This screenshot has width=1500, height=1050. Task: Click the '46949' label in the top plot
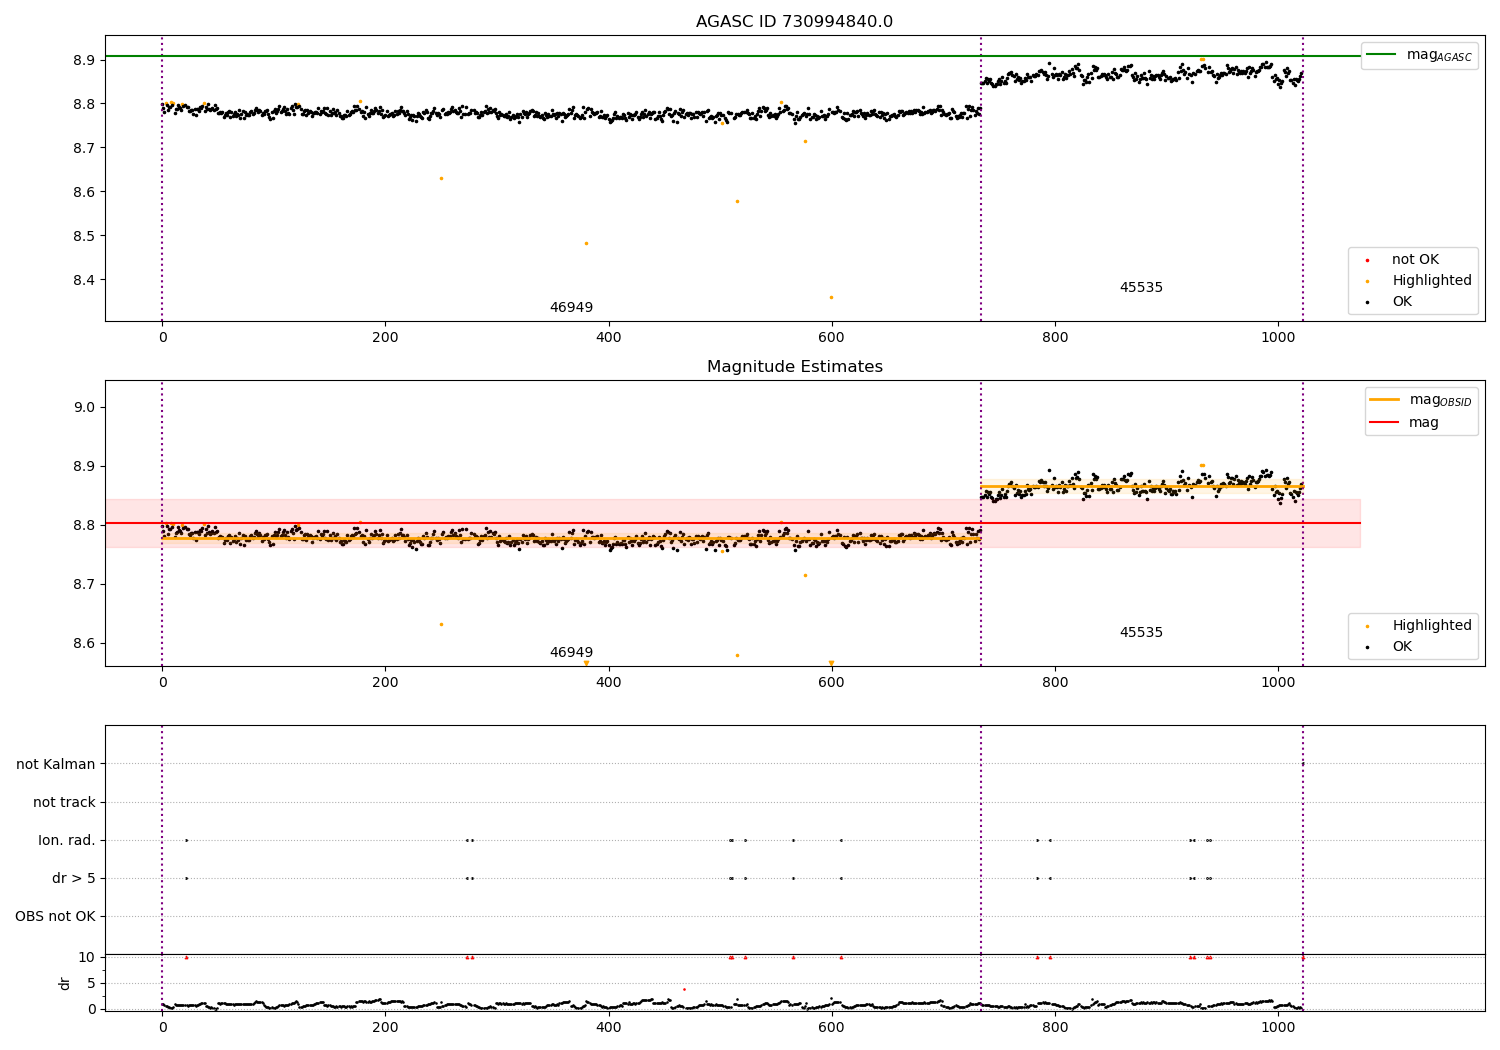click(571, 308)
